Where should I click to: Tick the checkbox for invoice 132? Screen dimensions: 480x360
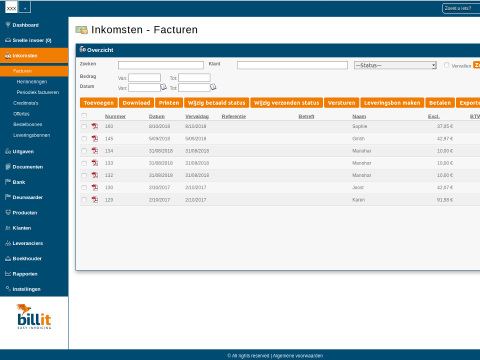pyautogui.click(x=84, y=175)
